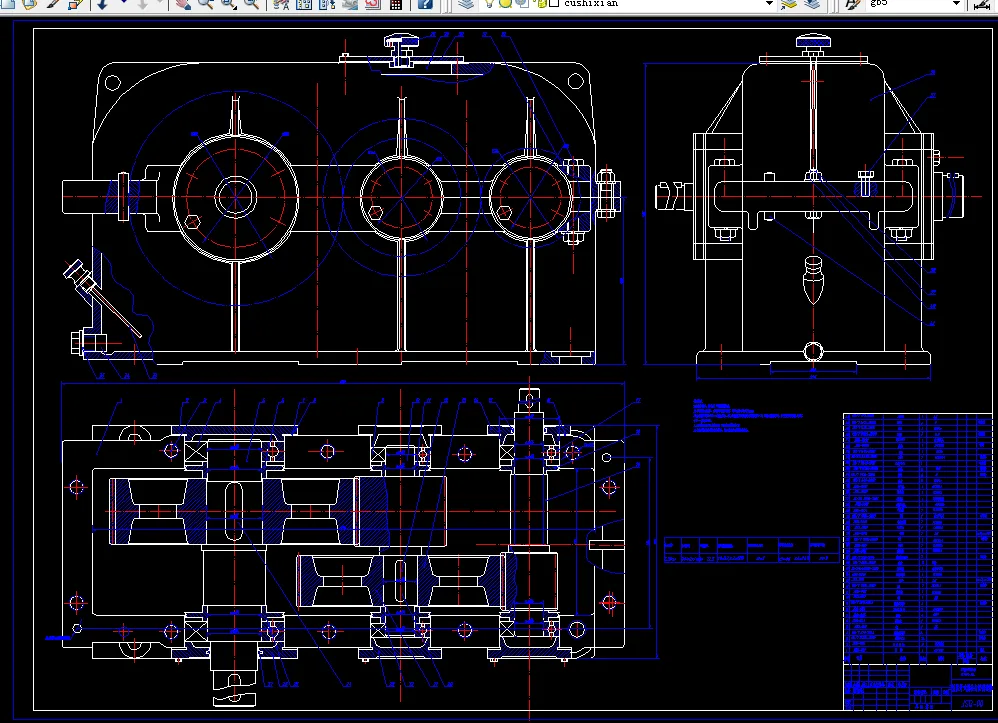998x723 pixels.
Task: Select the Pan realtime hand tool
Action: (183, 4)
